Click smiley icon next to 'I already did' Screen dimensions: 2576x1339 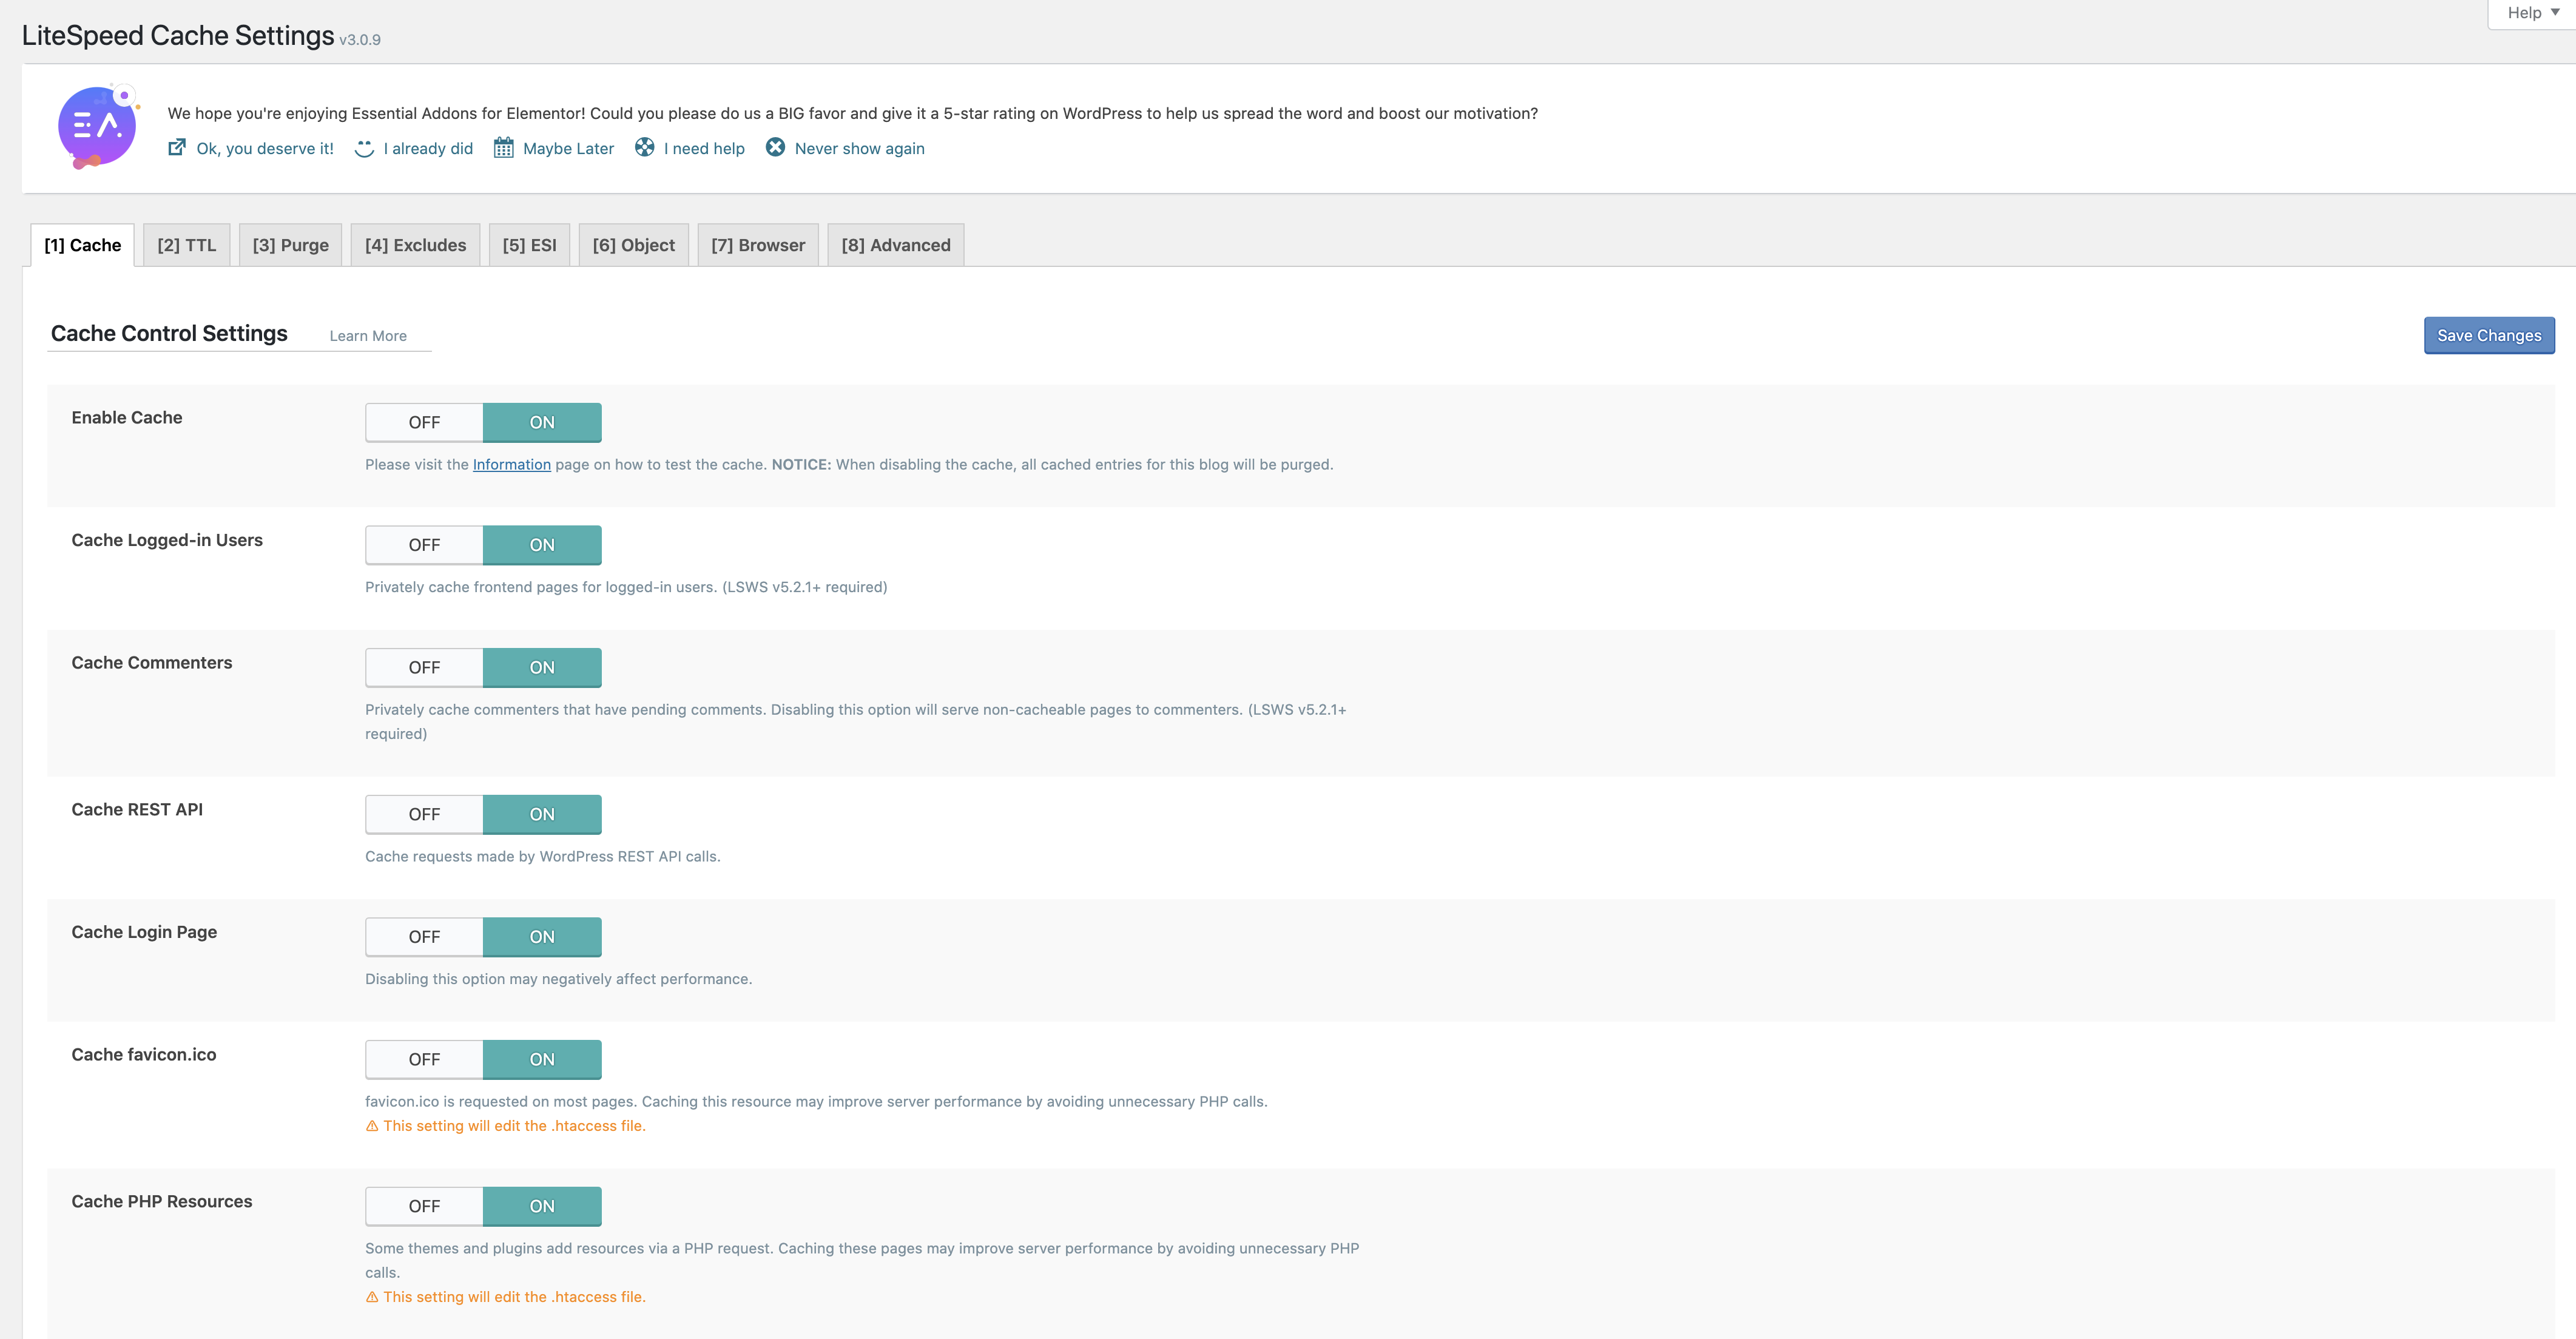click(364, 148)
